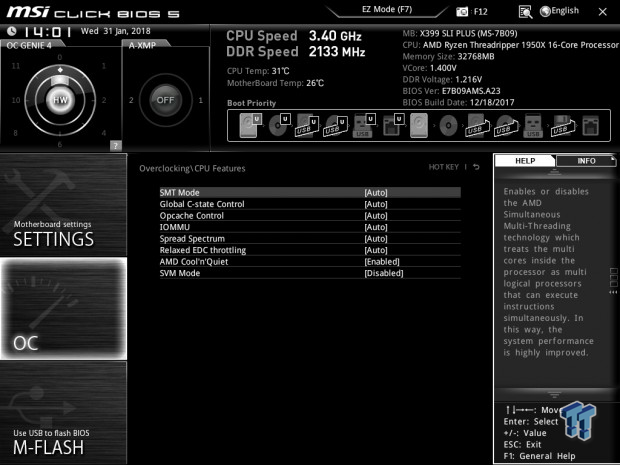Click the clock icon beside the time
The image size is (620, 465).
pos(12,30)
